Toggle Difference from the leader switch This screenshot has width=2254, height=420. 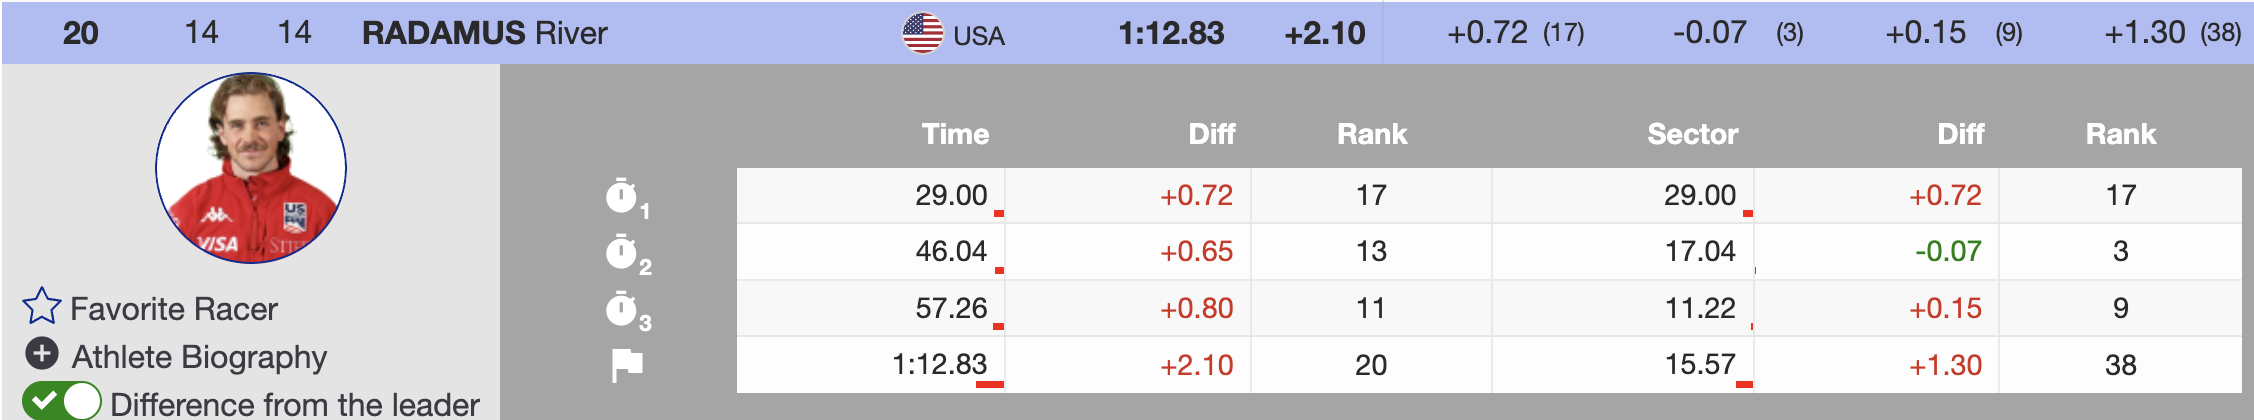(62, 401)
